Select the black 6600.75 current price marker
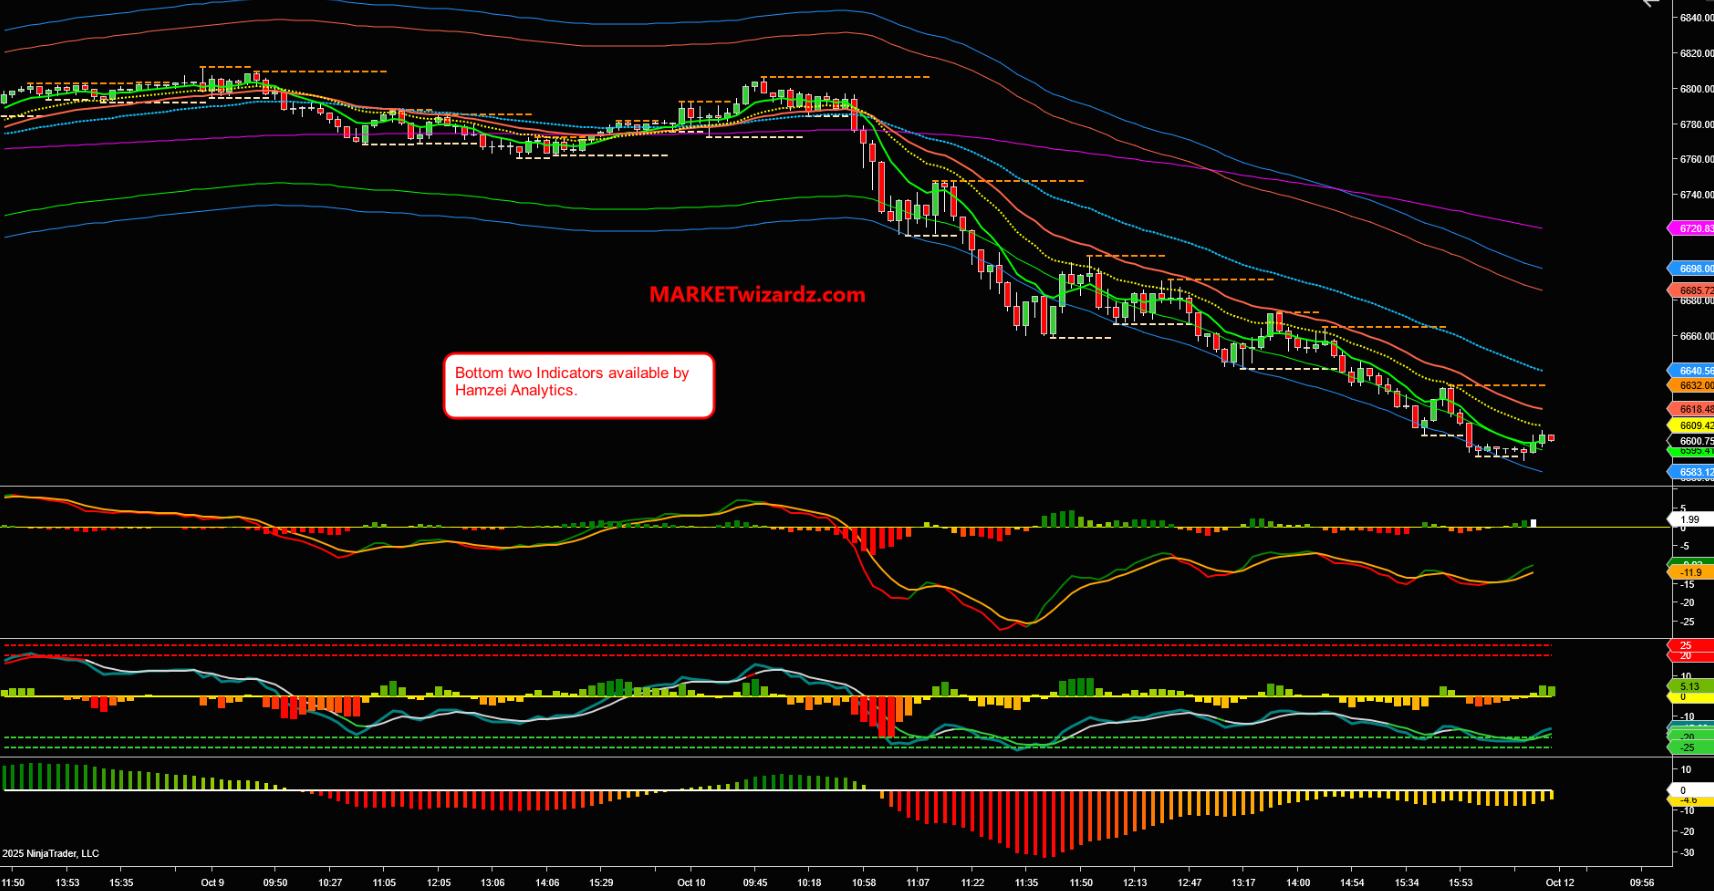Viewport: 1714px width, 891px height. click(x=1693, y=441)
